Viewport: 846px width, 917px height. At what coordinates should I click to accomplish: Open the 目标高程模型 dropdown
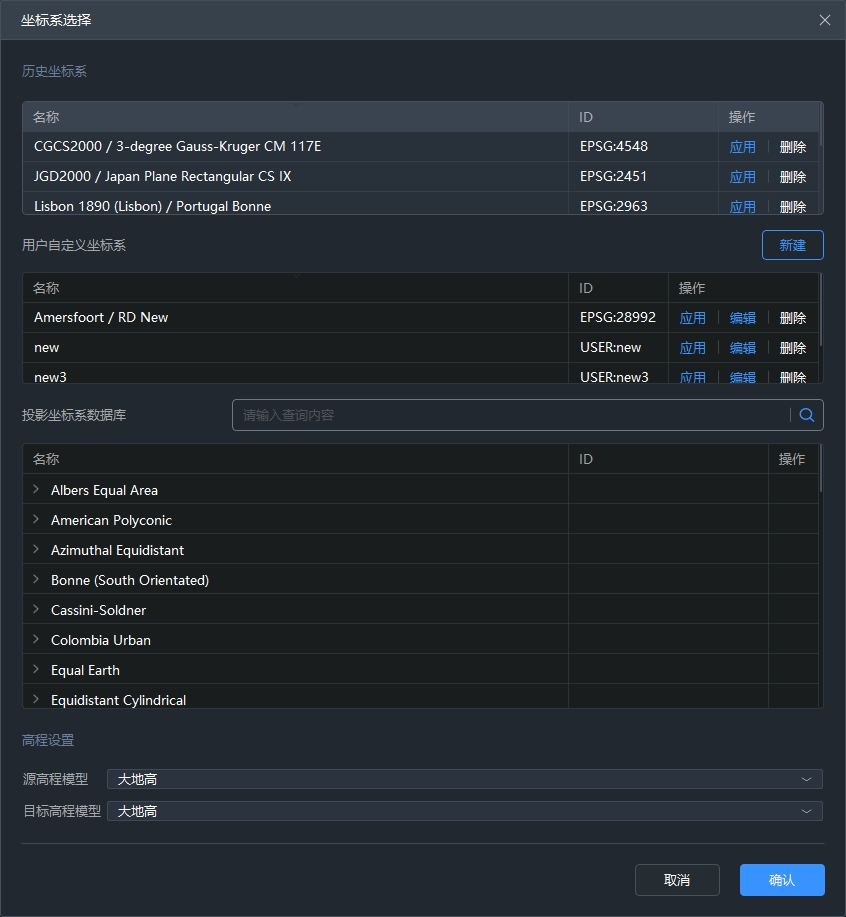coord(464,811)
